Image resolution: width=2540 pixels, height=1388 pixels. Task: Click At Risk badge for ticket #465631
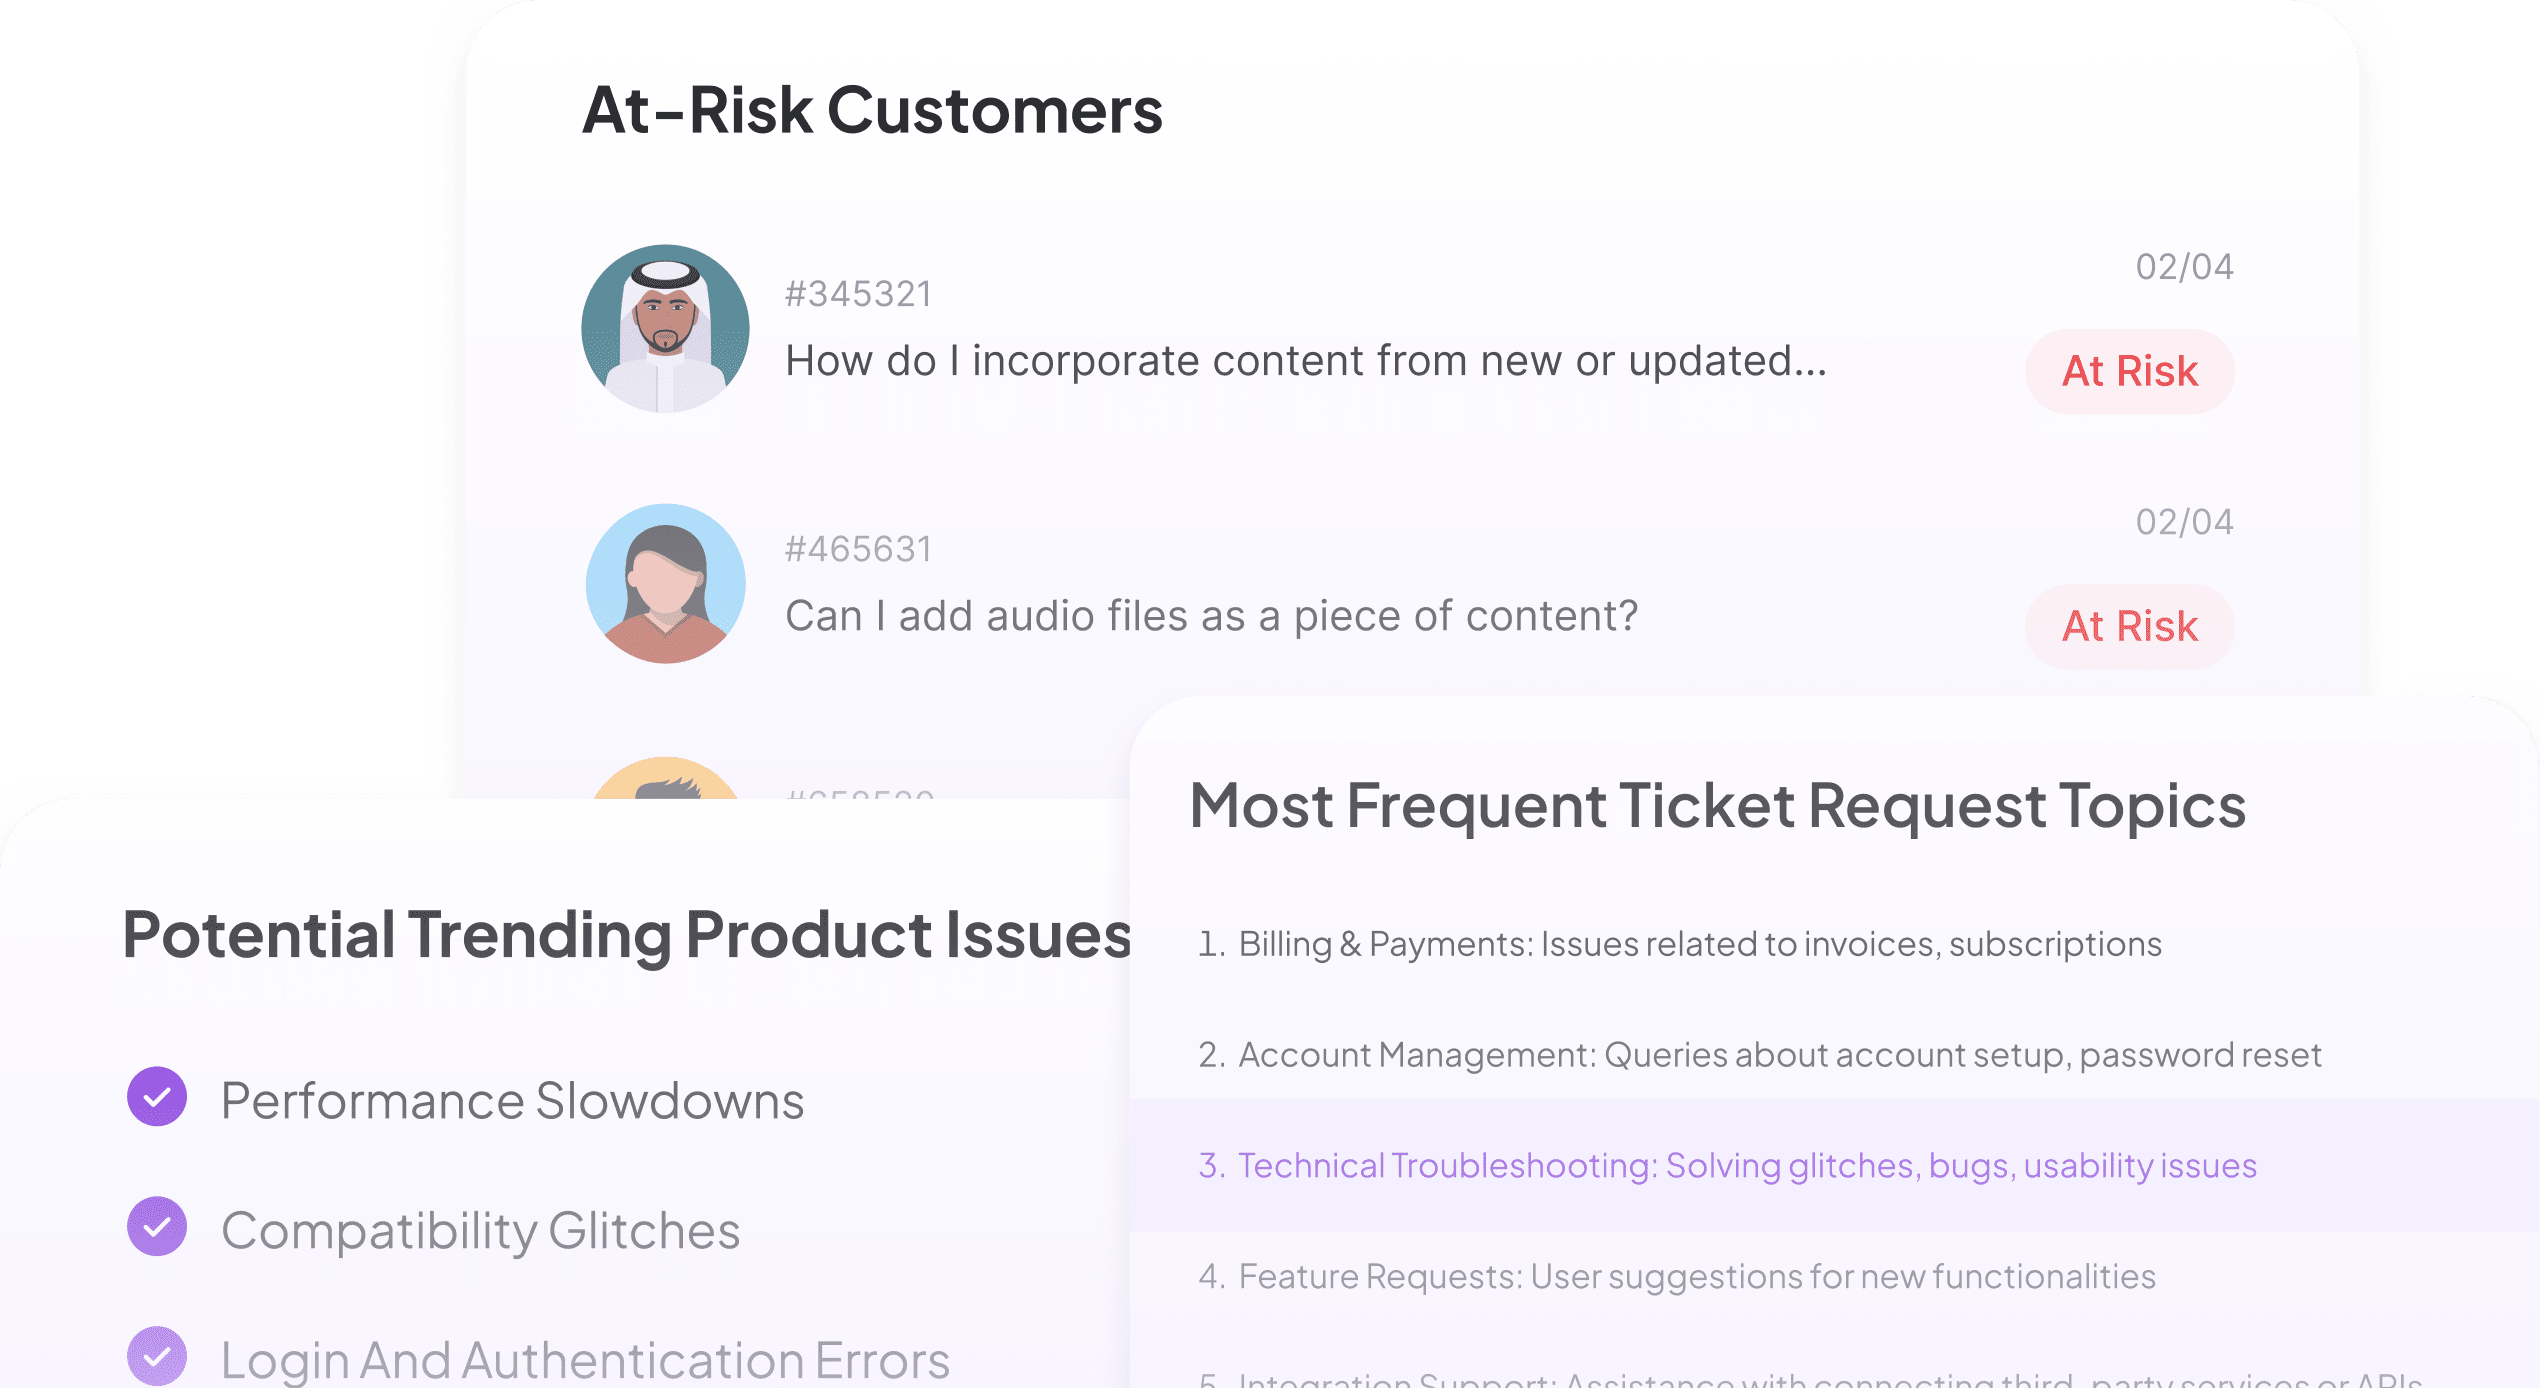[x=2130, y=626]
